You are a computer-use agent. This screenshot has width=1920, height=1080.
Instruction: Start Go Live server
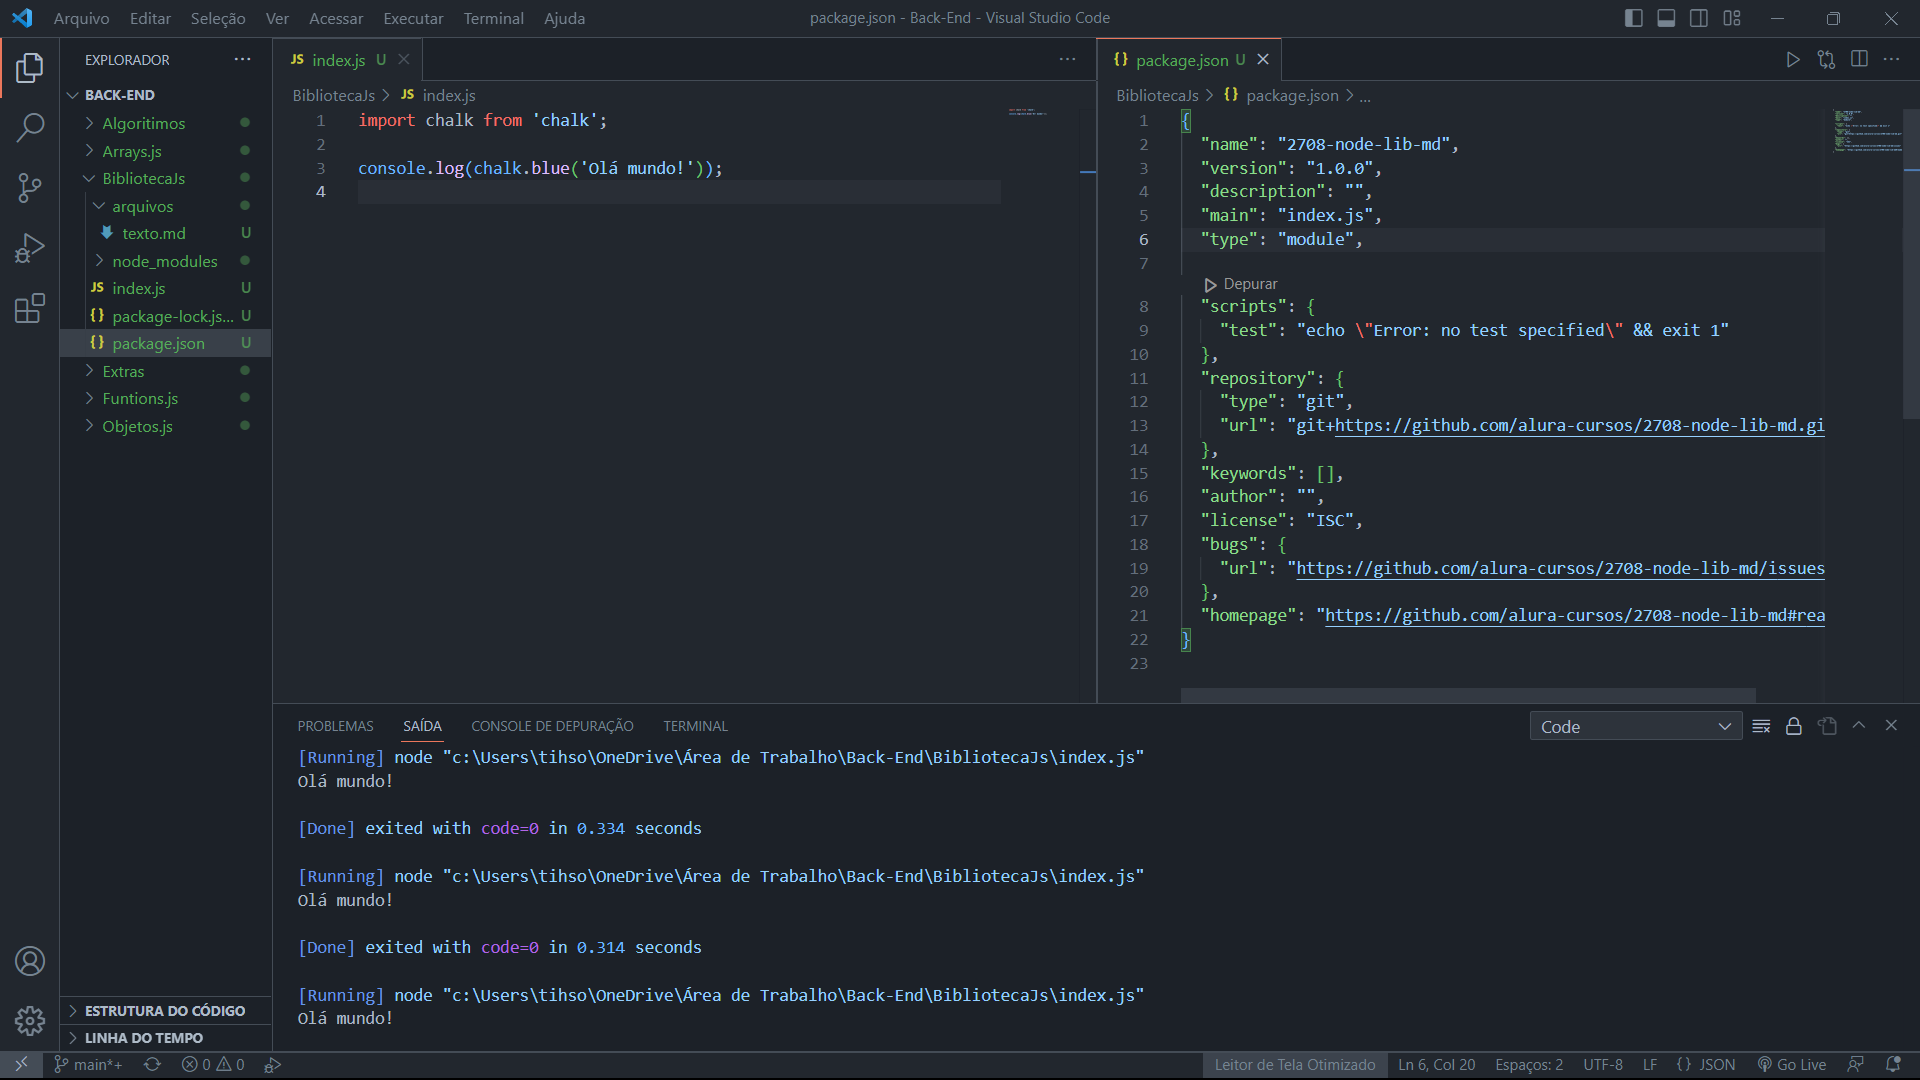pos(1792,1065)
